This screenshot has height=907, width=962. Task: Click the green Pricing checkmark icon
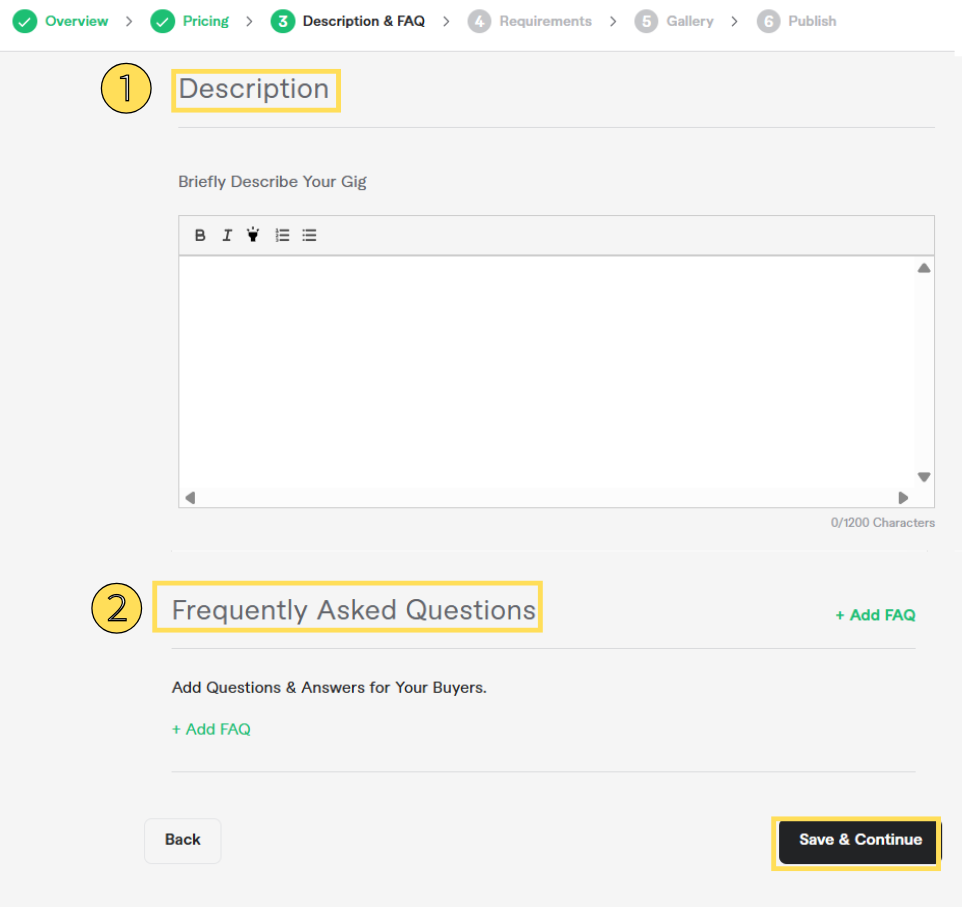[163, 21]
